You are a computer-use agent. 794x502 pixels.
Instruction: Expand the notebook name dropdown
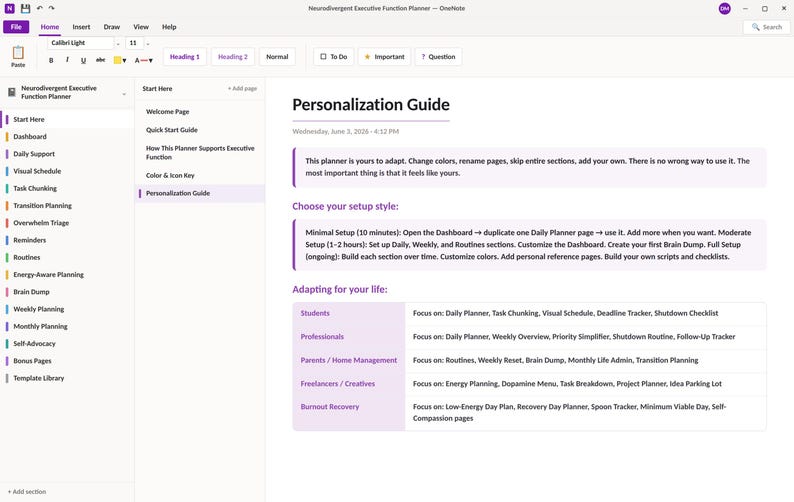124,94
